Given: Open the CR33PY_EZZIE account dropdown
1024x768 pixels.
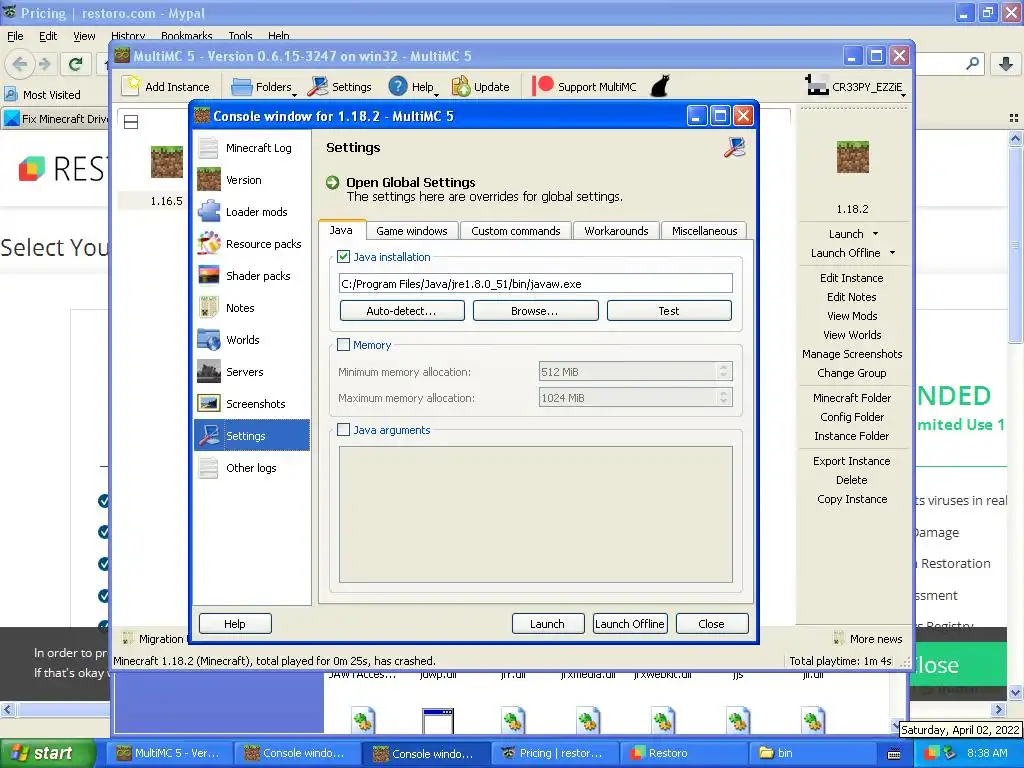Looking at the screenshot, I should click(x=903, y=95).
